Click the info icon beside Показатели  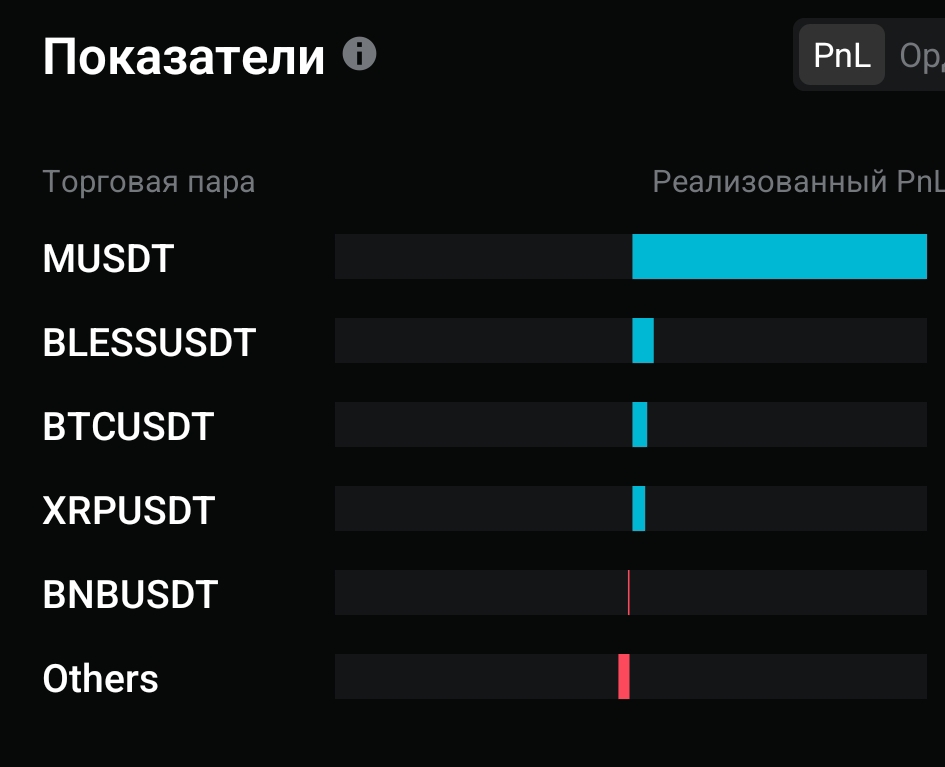[359, 54]
